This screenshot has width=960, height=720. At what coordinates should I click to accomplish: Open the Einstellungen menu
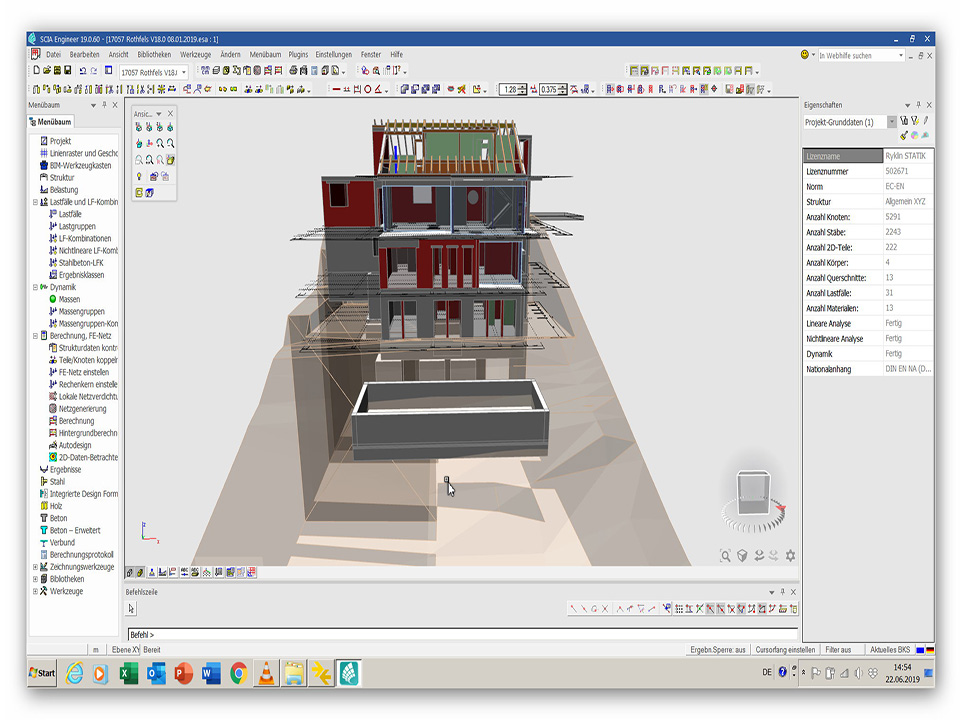tap(333, 54)
